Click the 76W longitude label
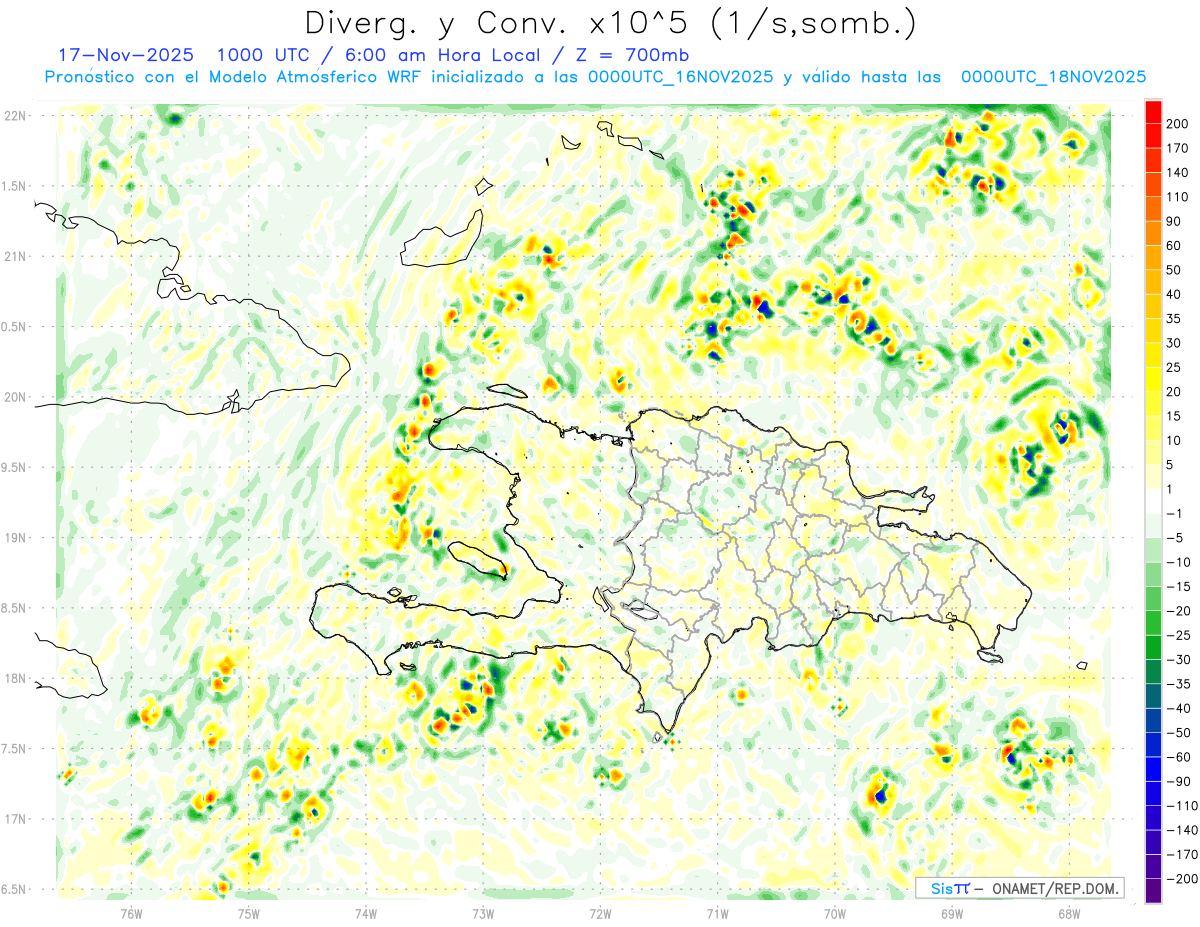The image size is (1200, 927). point(131,912)
